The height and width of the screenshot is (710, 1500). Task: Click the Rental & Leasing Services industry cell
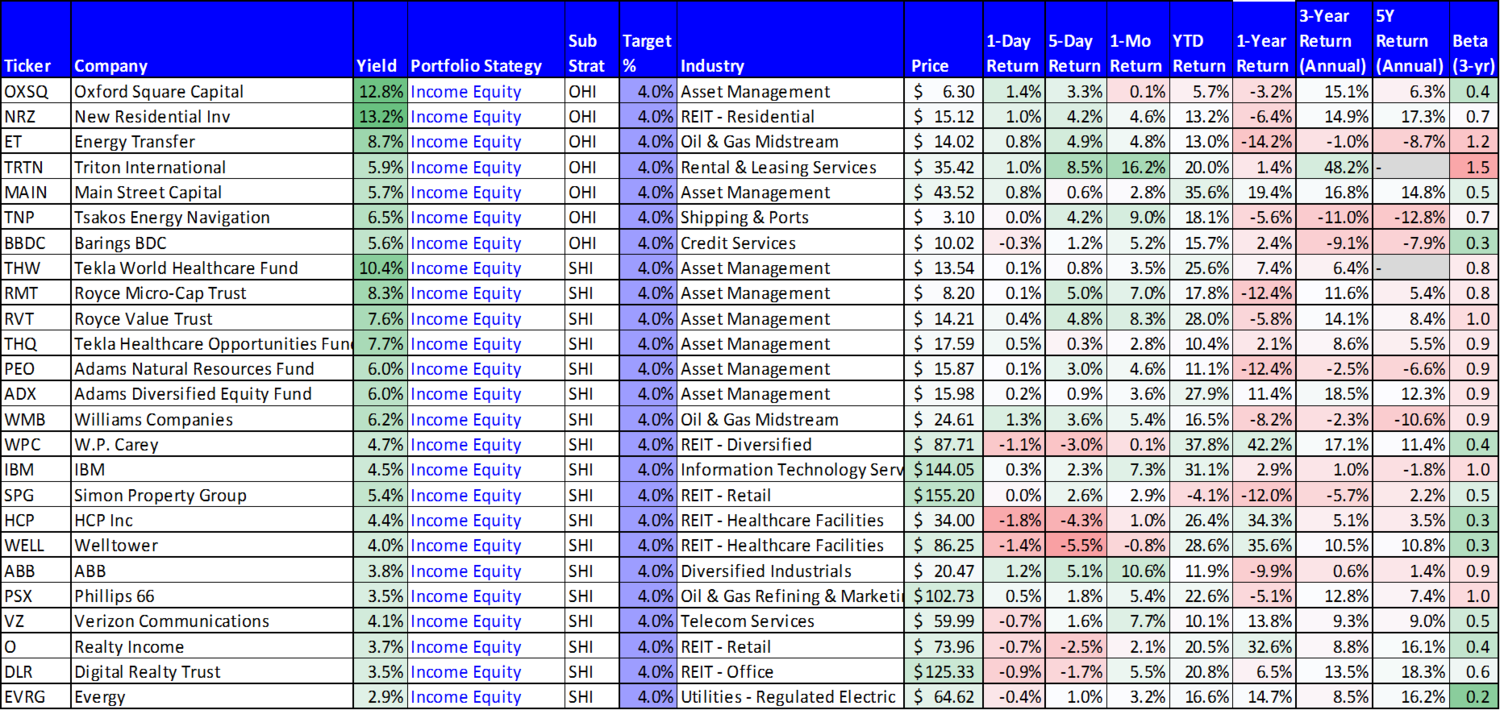click(x=790, y=167)
